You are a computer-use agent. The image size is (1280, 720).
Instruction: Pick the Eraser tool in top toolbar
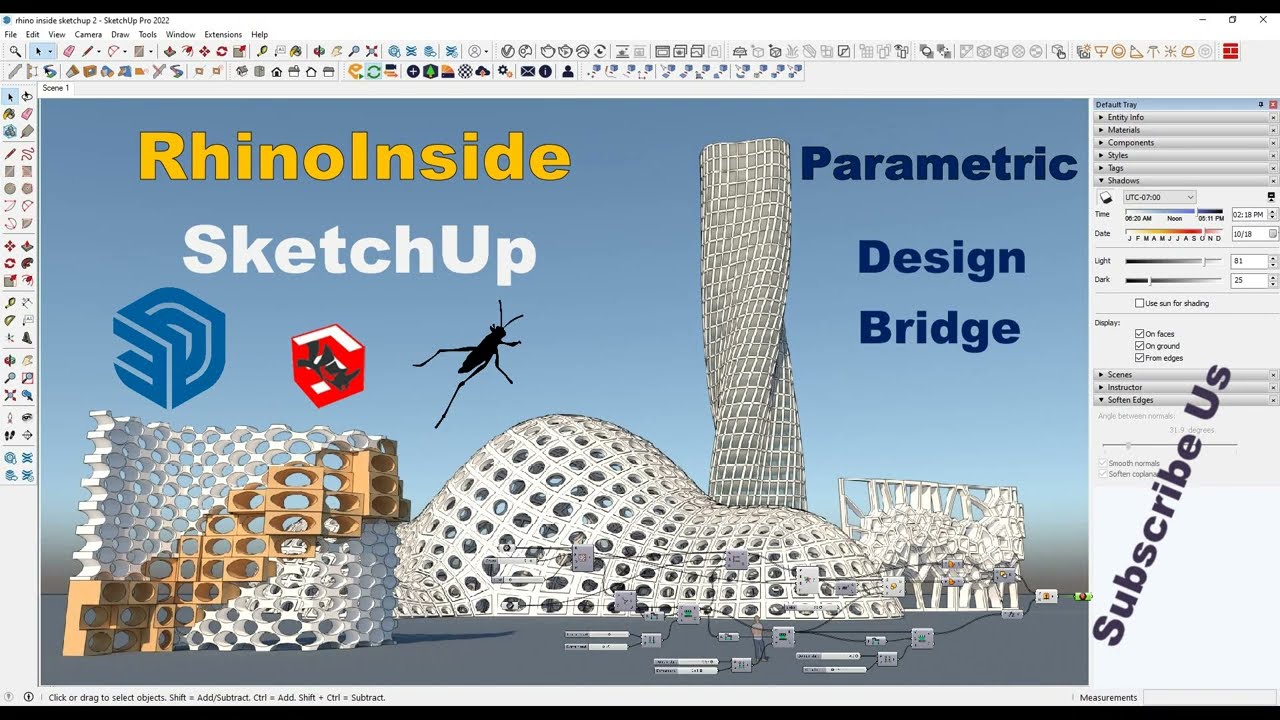(69, 51)
